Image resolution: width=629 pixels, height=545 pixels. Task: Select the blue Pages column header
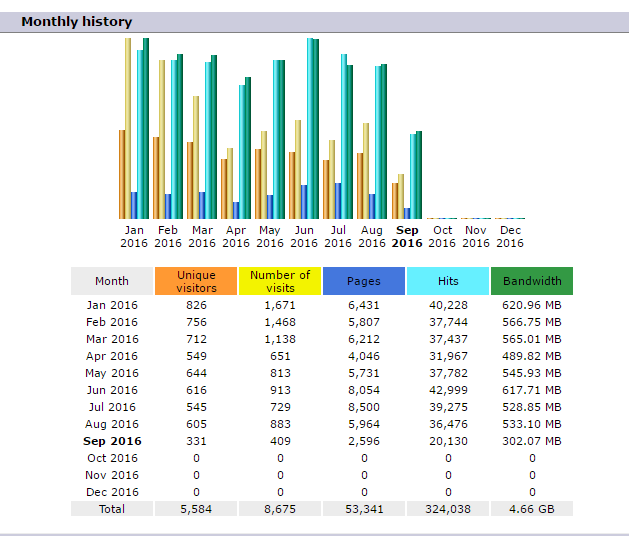[x=364, y=281]
